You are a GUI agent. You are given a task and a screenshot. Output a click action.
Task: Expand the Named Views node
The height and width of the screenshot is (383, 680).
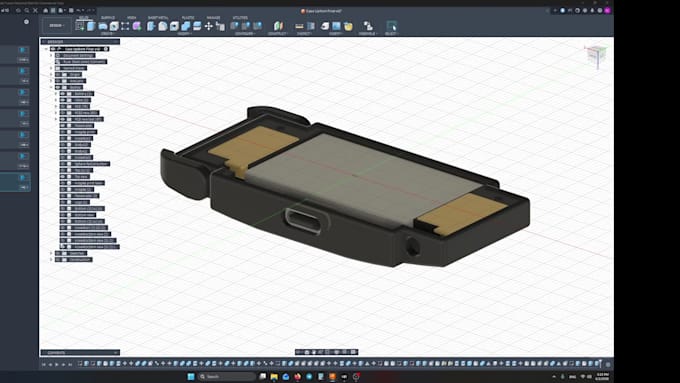(x=51, y=68)
